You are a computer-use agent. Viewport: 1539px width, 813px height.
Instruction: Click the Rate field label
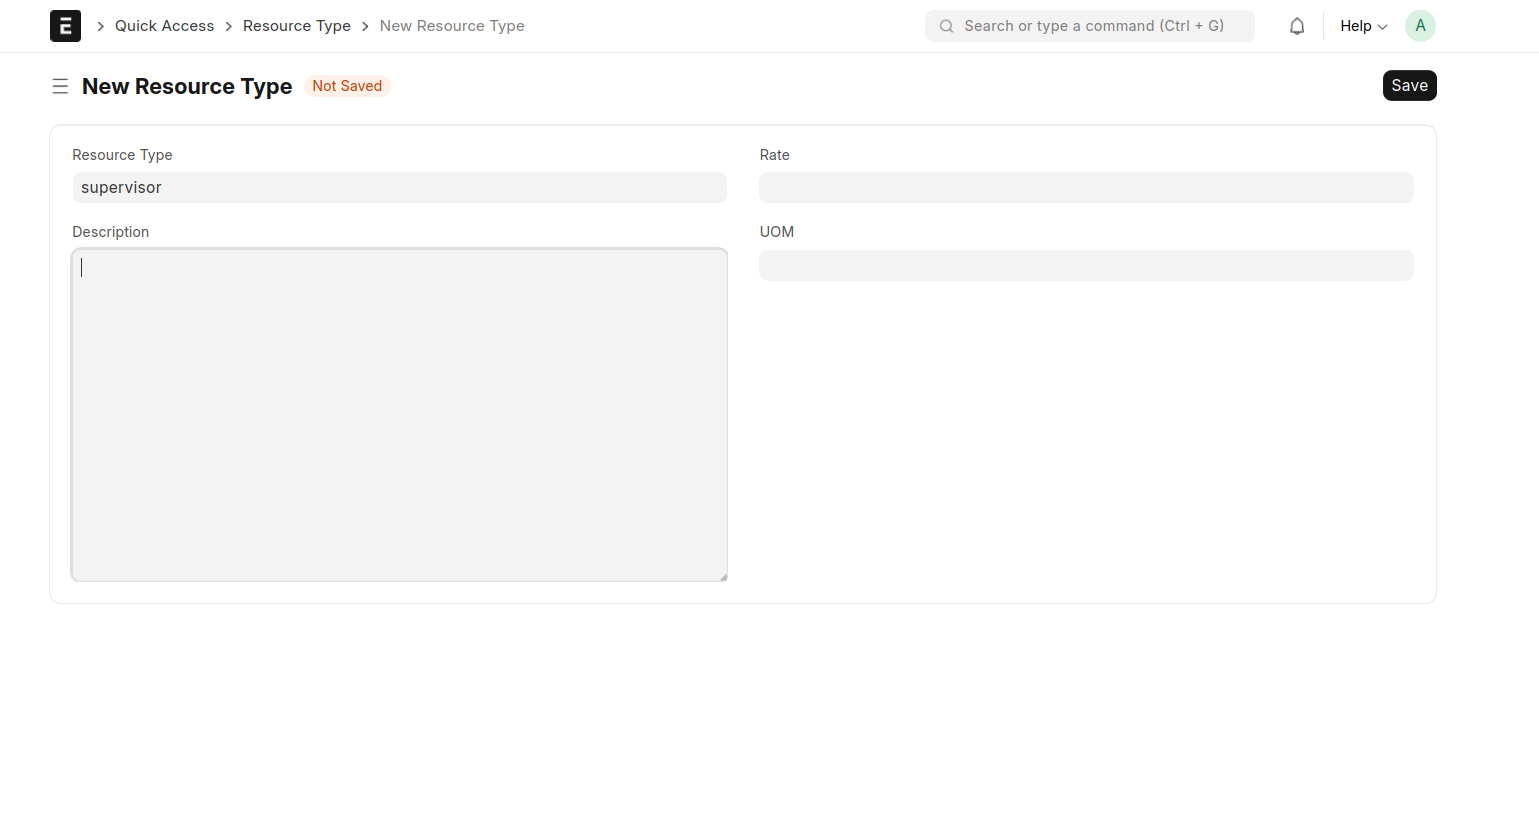(774, 155)
